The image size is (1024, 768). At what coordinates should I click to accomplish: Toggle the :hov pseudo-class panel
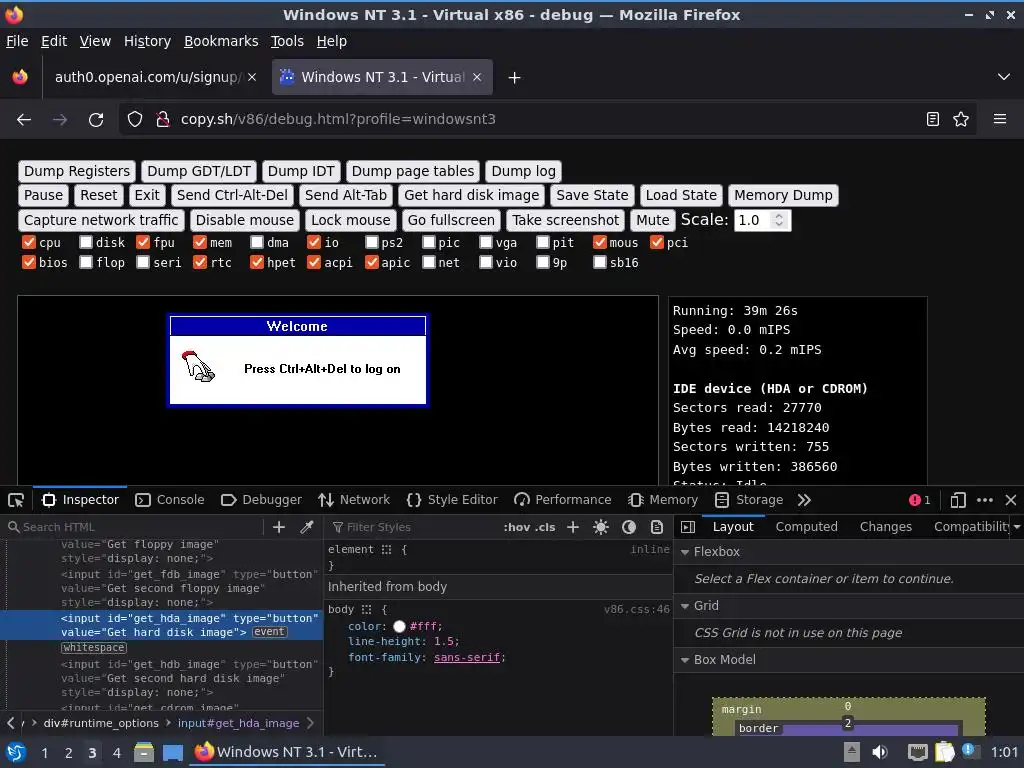517,527
